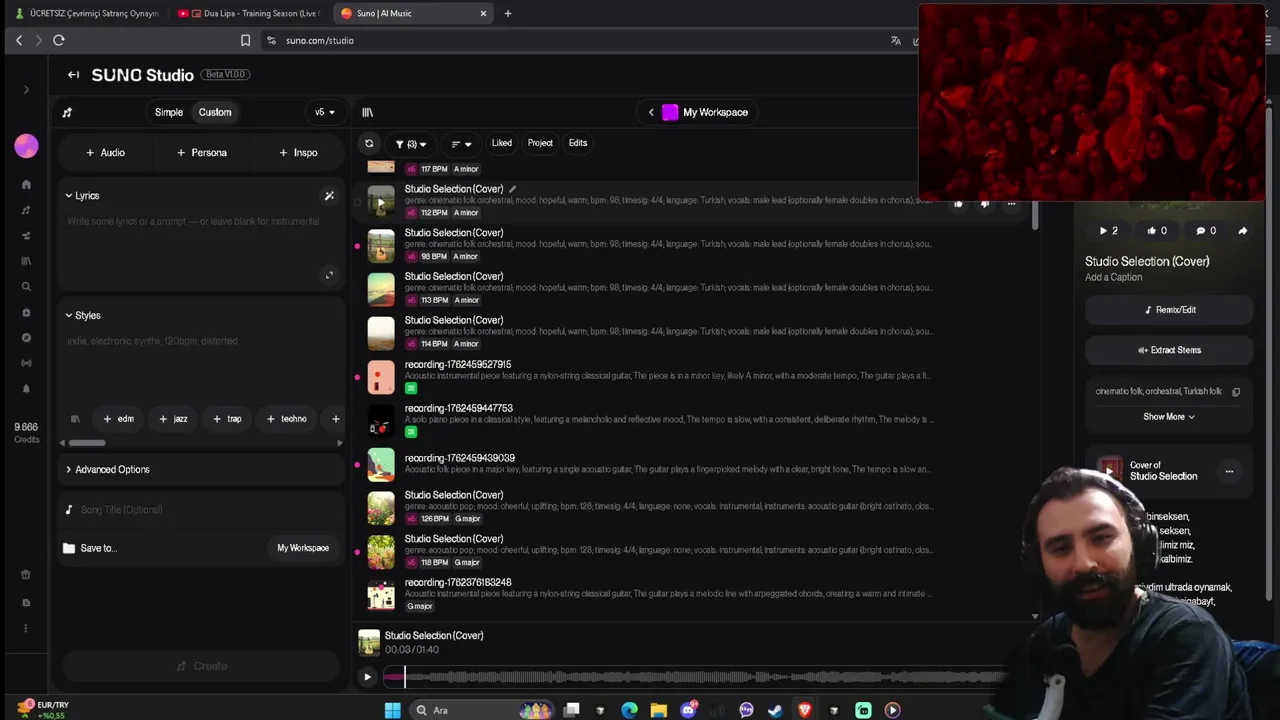
Task: Open Steam from the taskbar
Action: tap(775, 710)
